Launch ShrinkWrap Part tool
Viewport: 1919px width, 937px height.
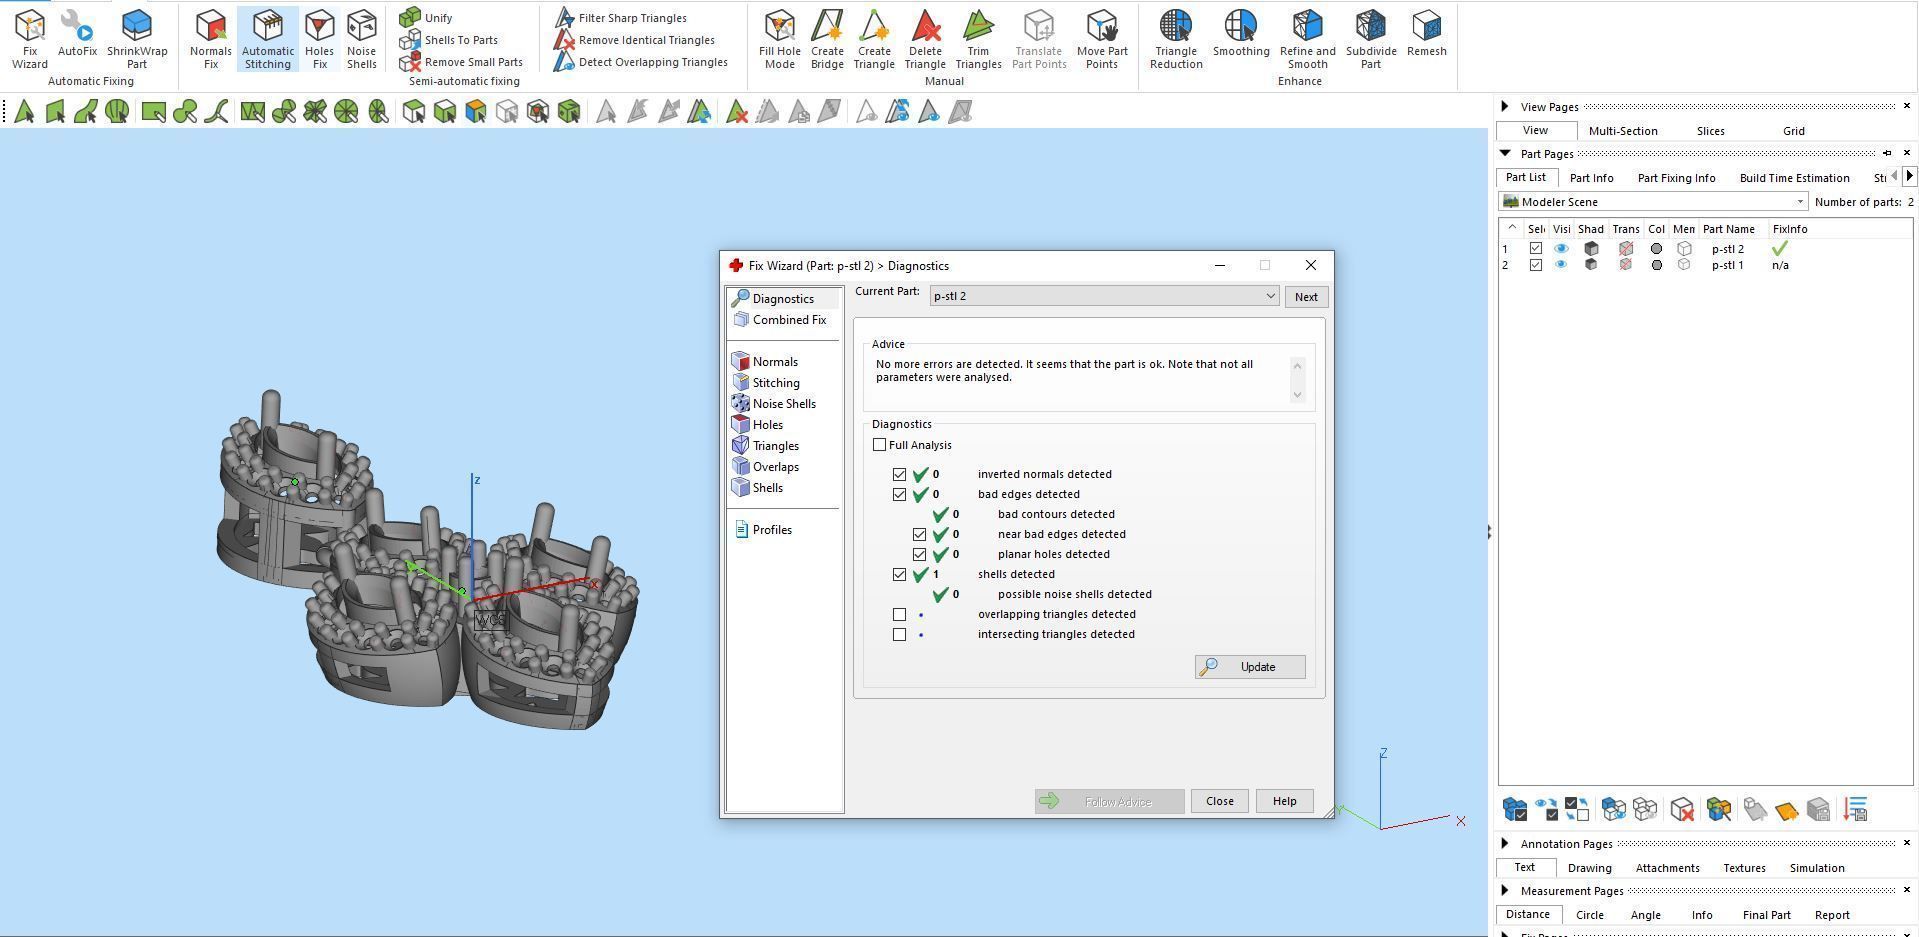(137, 39)
